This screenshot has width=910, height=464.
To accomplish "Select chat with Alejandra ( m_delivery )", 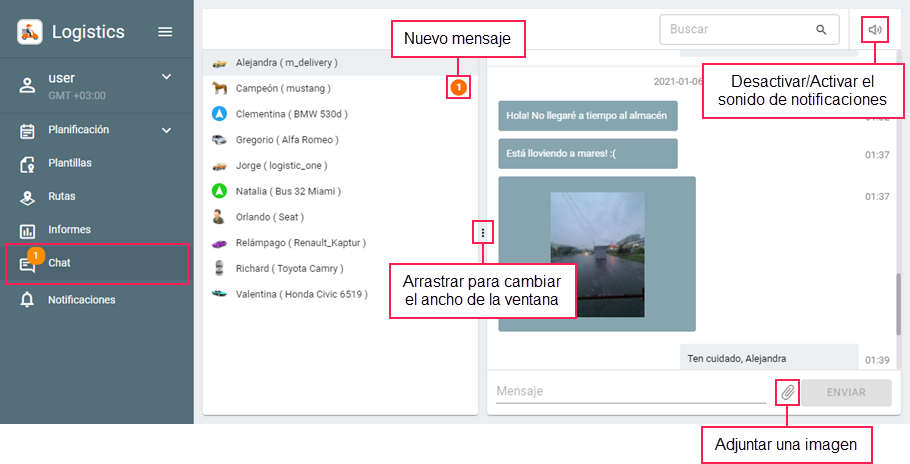I will click(340, 63).
